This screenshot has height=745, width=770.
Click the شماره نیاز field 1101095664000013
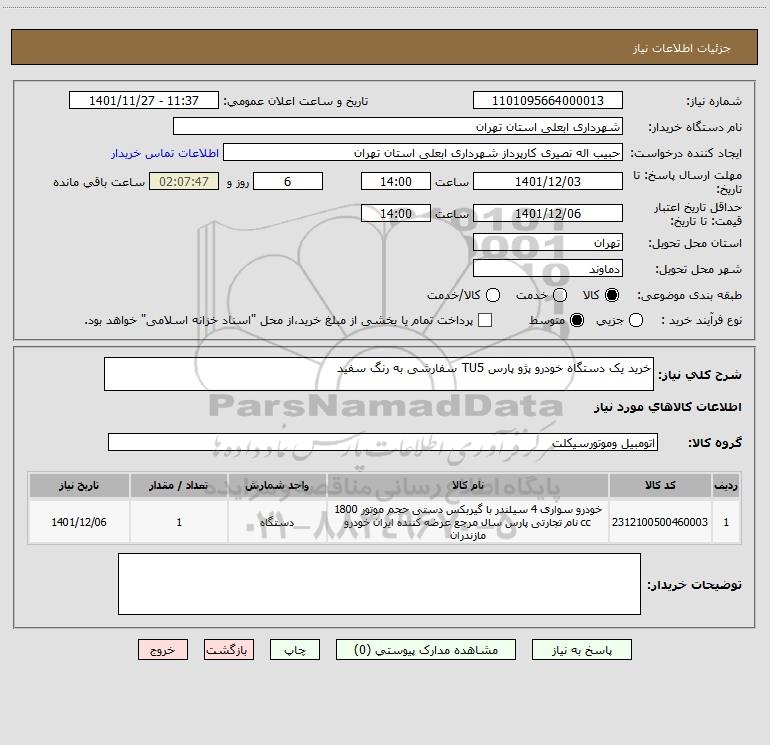[548, 101]
